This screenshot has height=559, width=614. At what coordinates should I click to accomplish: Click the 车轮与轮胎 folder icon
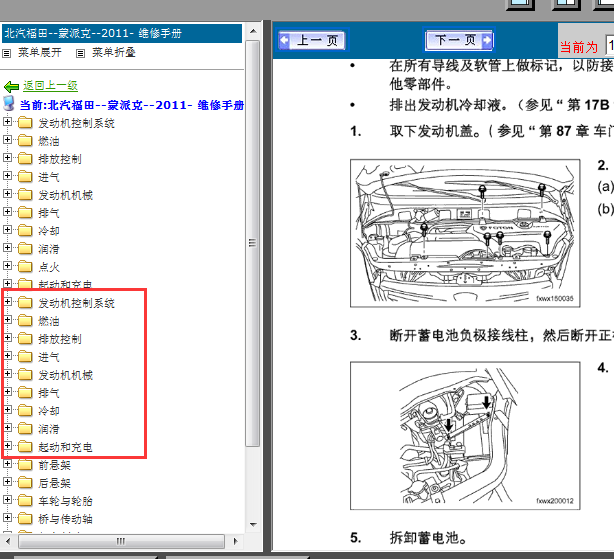[x=25, y=501]
